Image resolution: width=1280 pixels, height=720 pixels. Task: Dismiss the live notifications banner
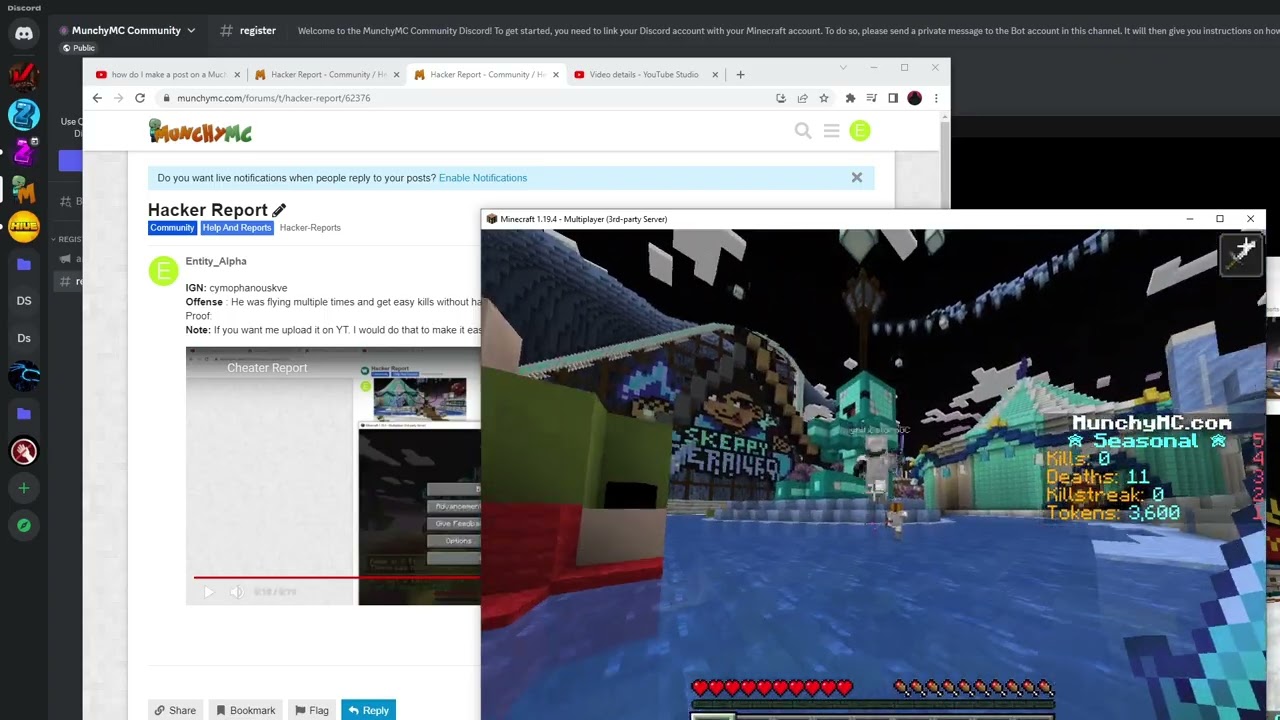coord(857,178)
